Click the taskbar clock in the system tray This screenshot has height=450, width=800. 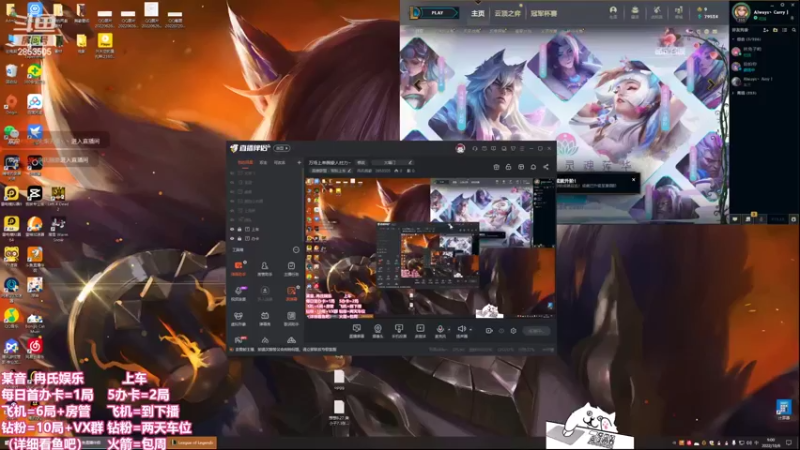[x=771, y=442]
